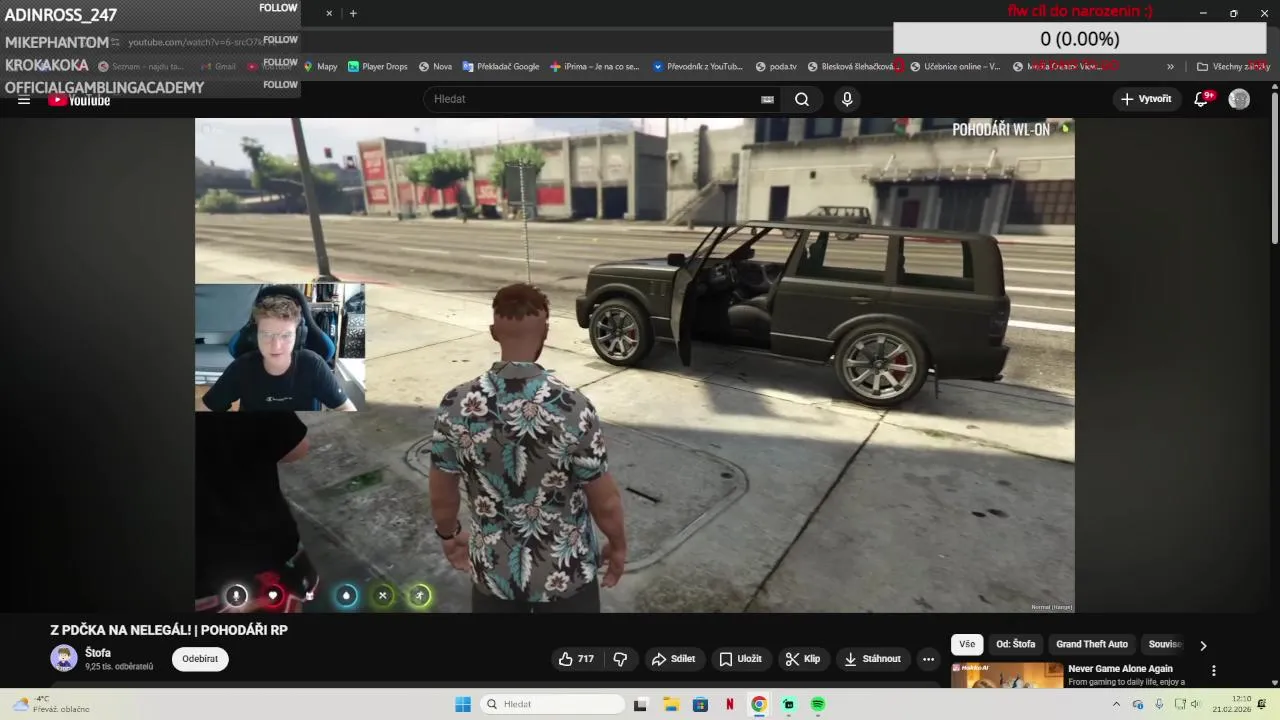Viewport: 1280px width, 720px height.
Task: Share the video via Sdílet
Action: tap(673, 659)
